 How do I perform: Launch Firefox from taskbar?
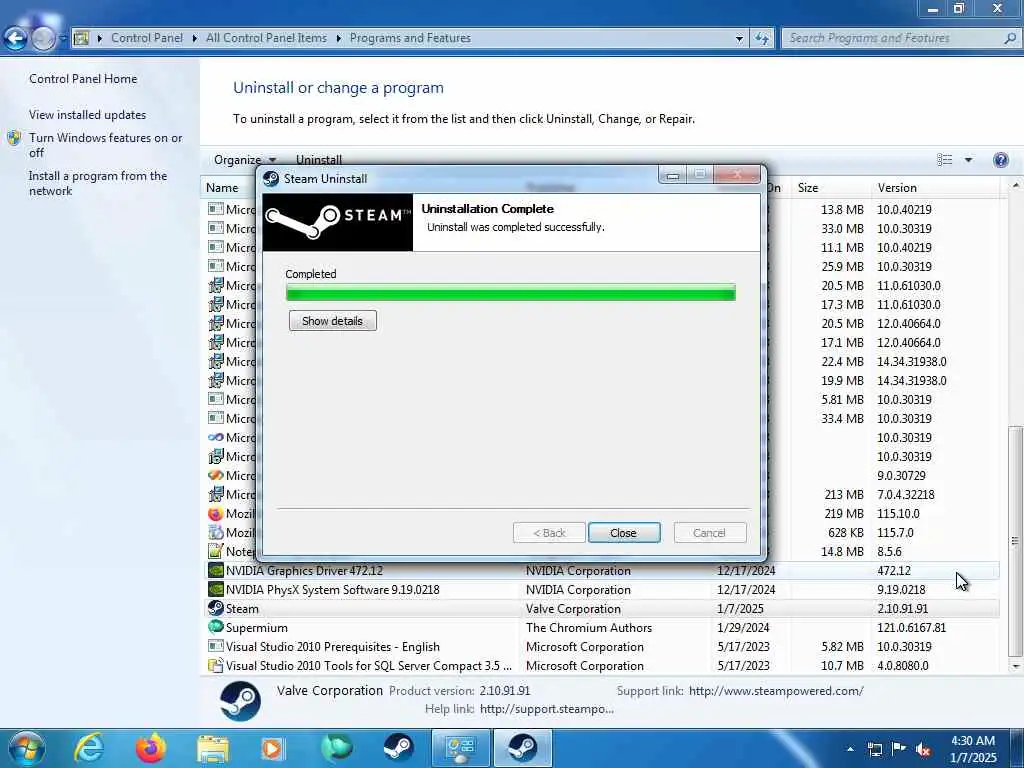point(151,748)
